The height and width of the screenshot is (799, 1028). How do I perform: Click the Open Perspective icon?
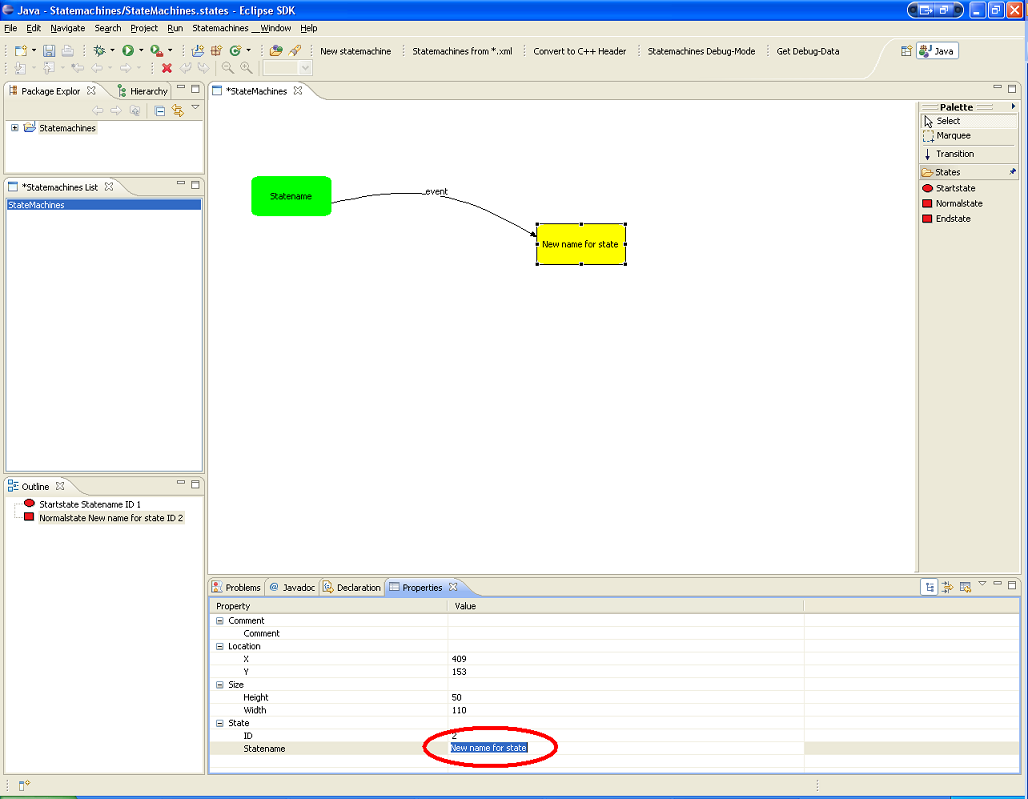[906, 51]
